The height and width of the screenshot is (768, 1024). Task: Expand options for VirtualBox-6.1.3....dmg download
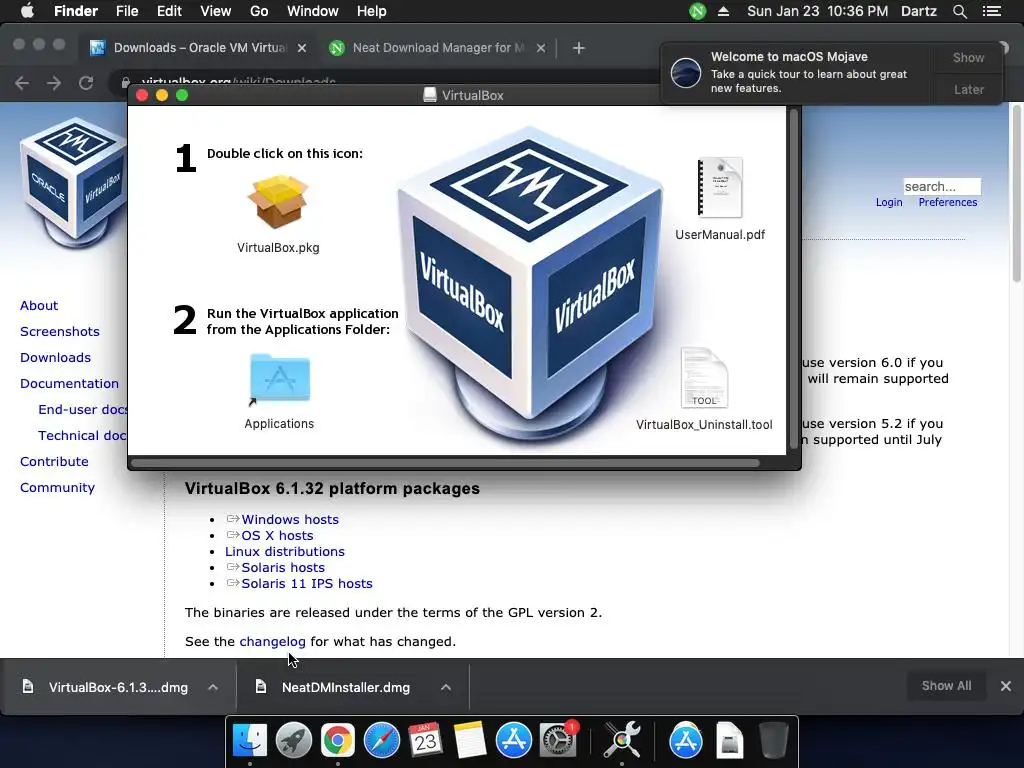point(212,687)
